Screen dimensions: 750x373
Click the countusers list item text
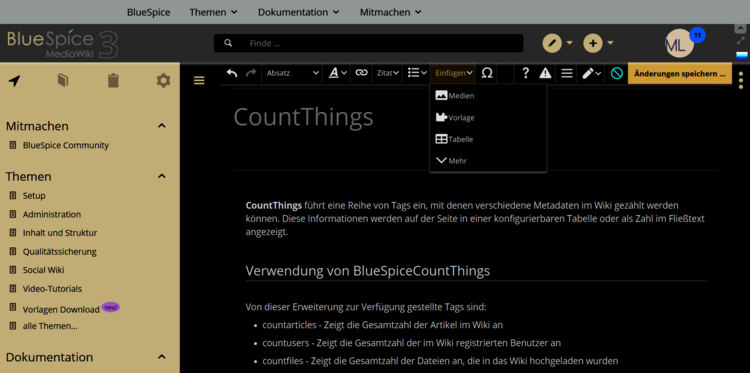tap(411, 343)
